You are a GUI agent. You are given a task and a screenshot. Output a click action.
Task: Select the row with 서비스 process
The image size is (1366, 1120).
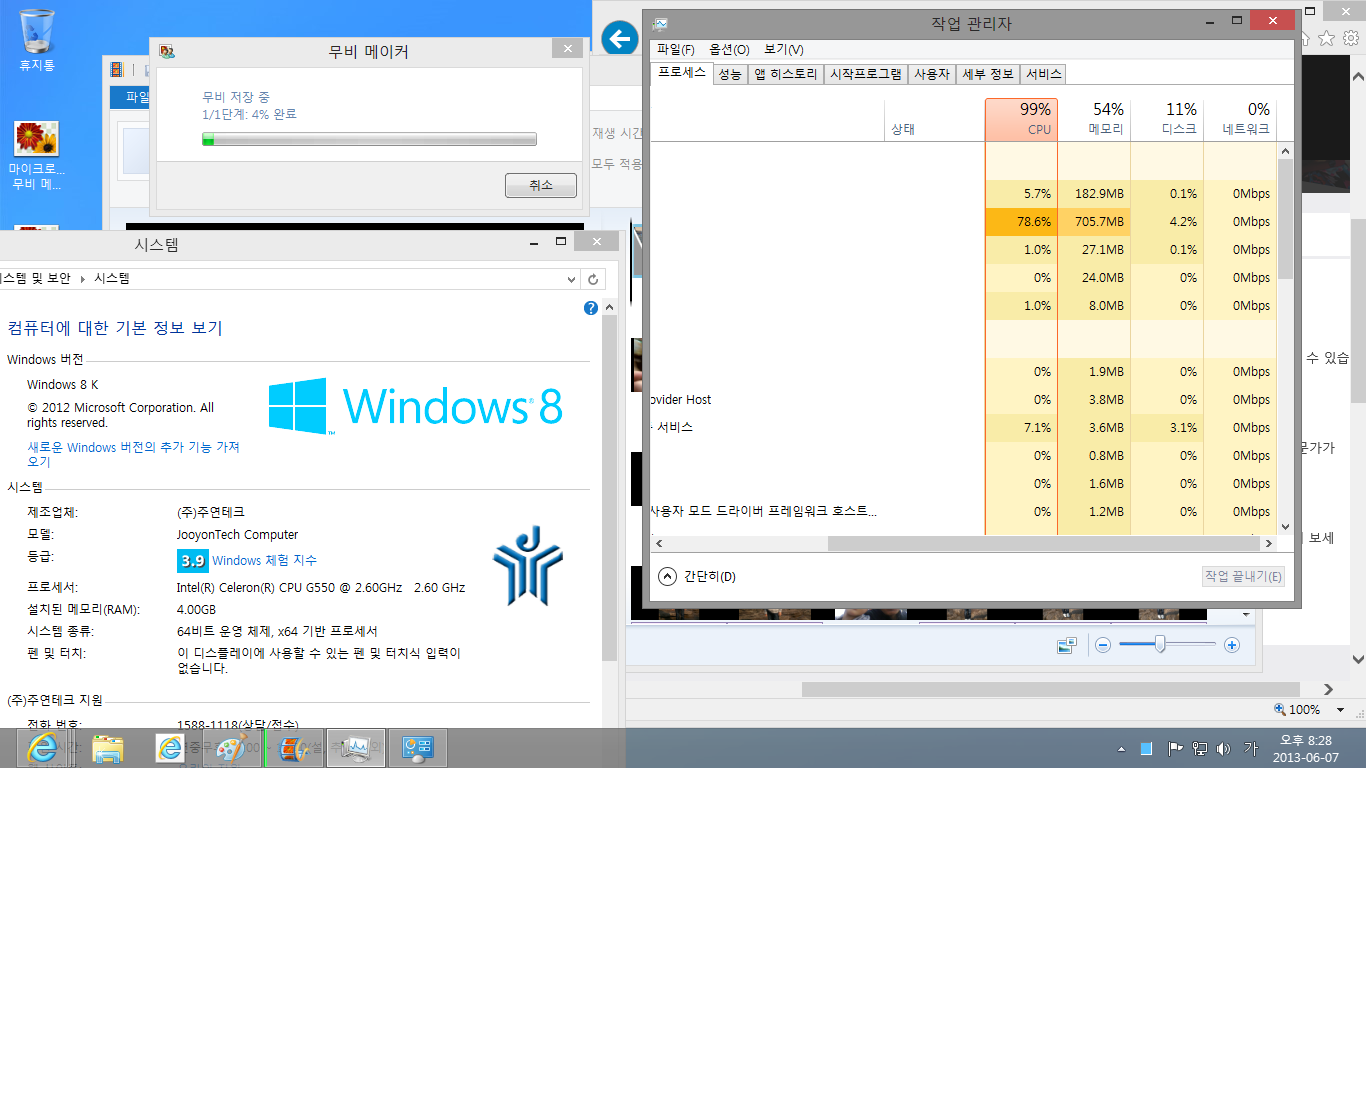[963, 428]
